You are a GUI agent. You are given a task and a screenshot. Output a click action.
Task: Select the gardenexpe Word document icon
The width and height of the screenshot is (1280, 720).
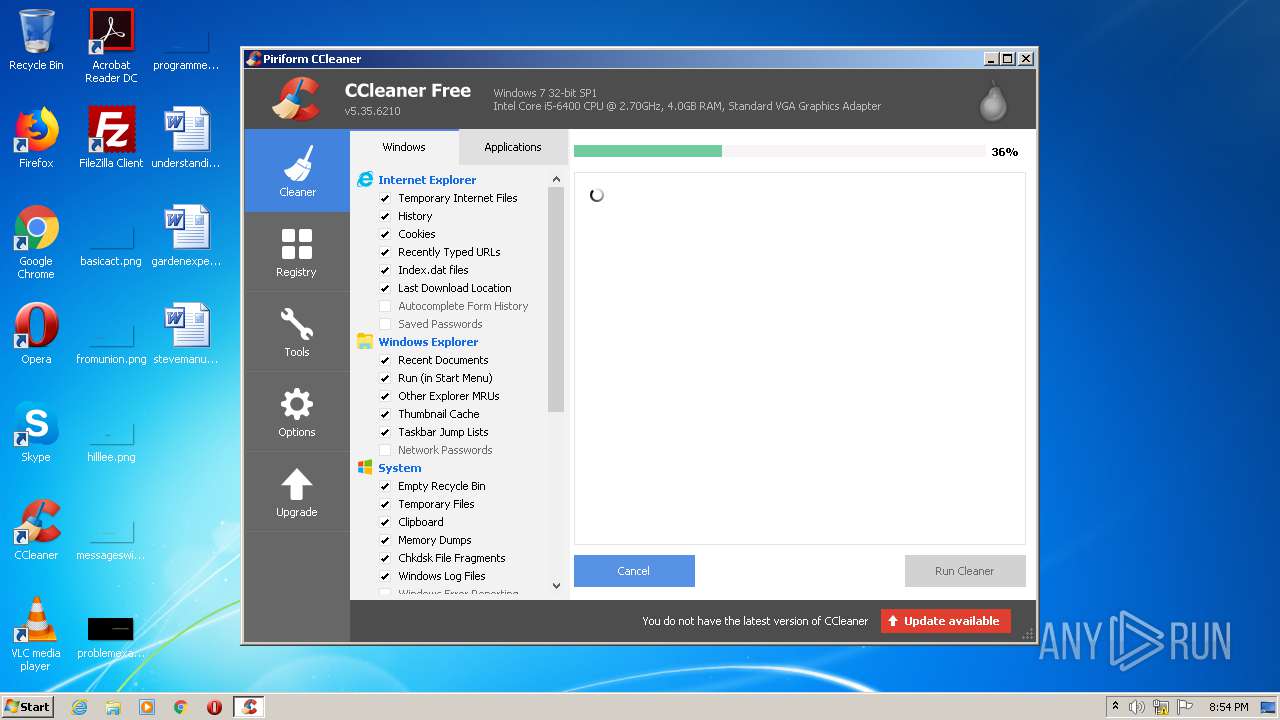[x=187, y=236]
